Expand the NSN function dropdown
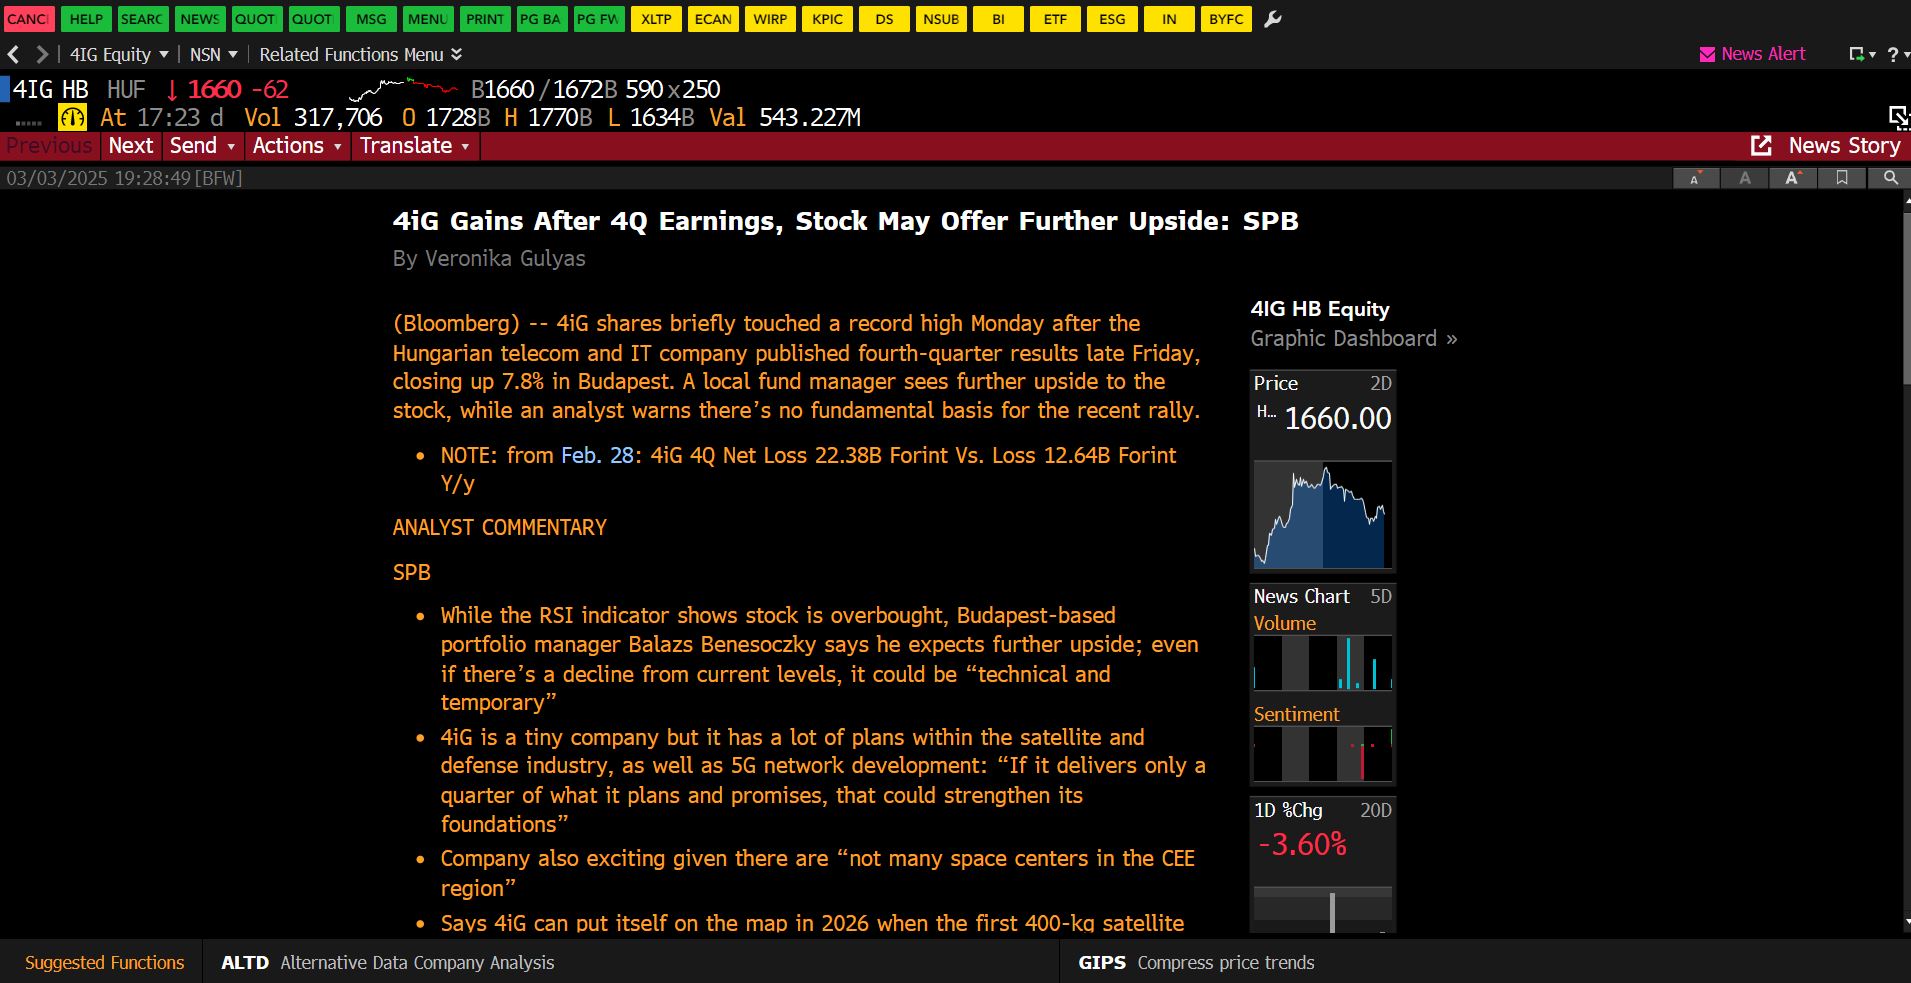Screen dimensions: 1911x983 tap(214, 54)
